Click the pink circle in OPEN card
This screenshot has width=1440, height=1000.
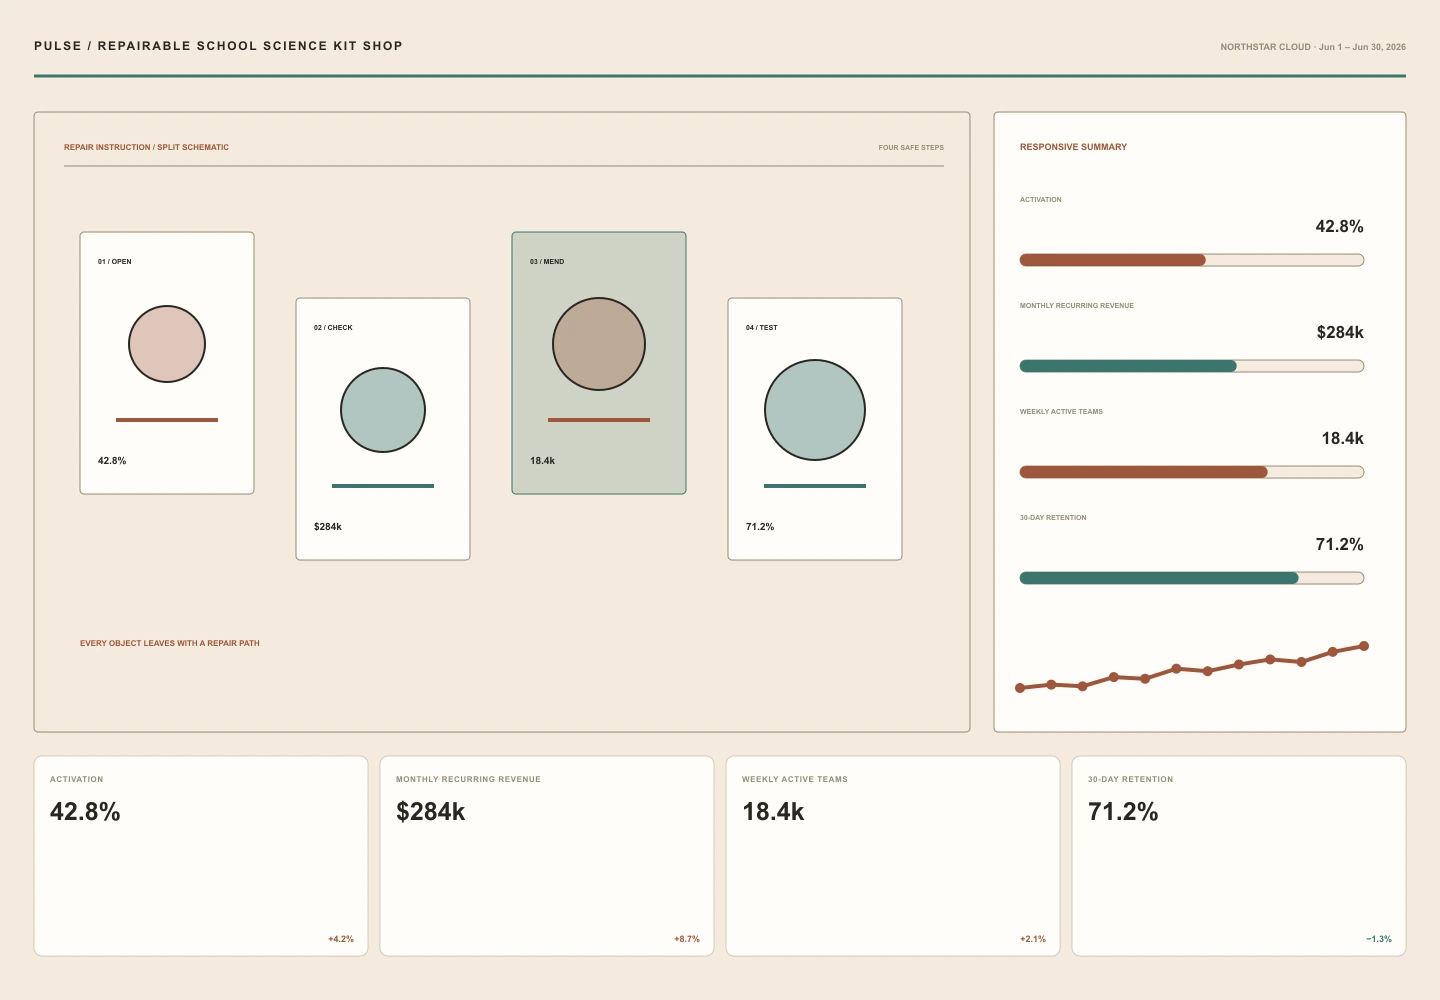(167, 344)
